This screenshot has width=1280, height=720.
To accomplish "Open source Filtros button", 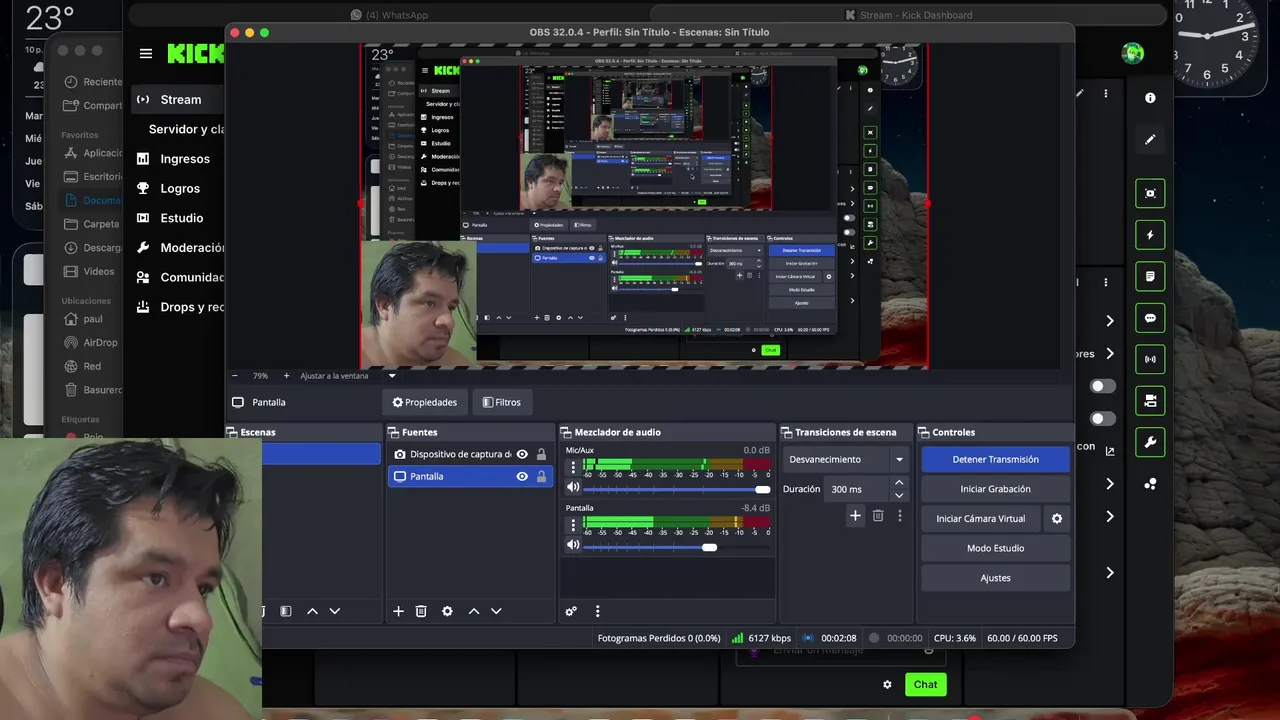I will pyautogui.click(x=502, y=402).
